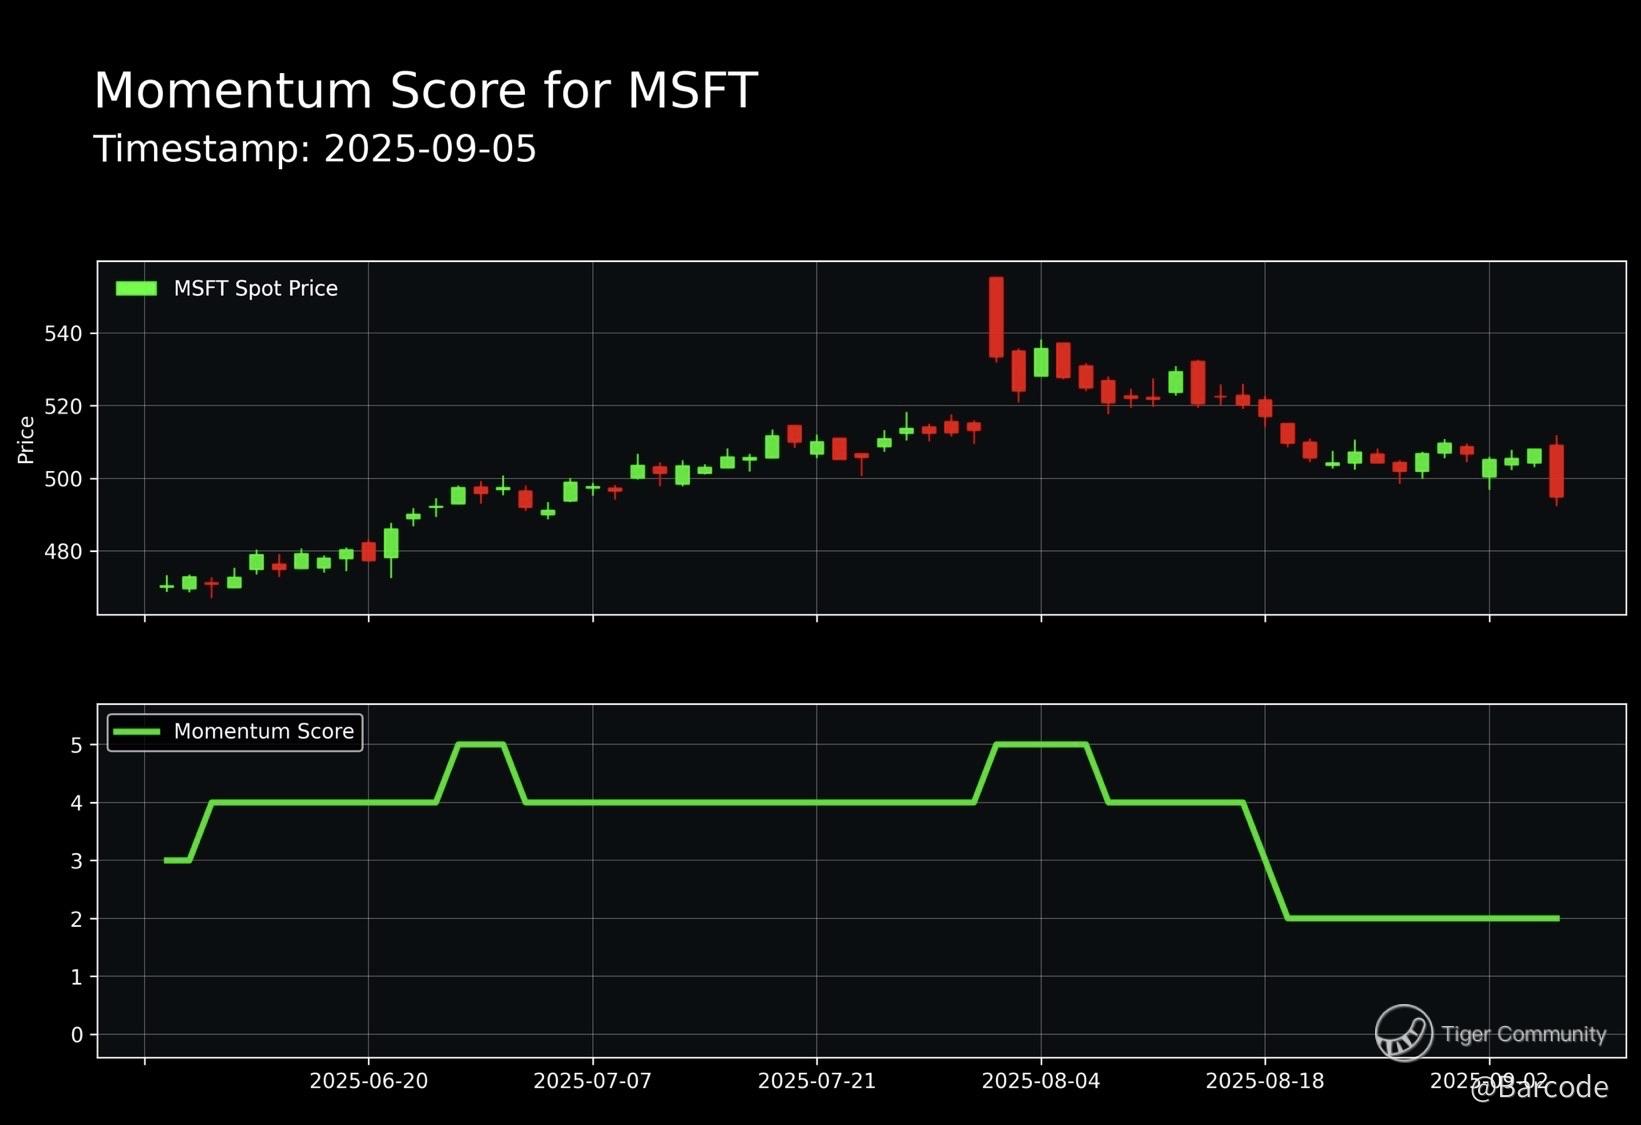Click the momentum axis tick label 2

point(77,919)
